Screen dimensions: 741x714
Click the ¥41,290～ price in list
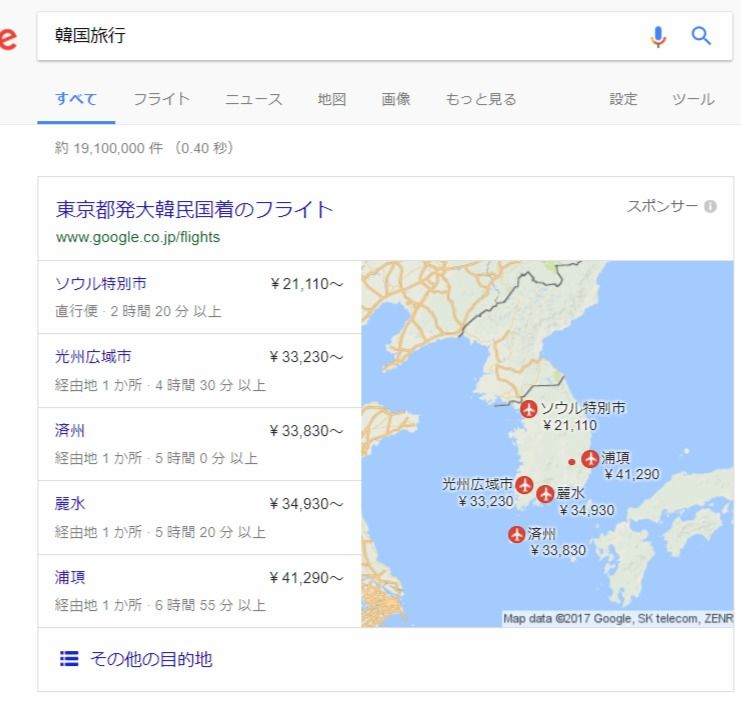pyautogui.click(x=306, y=578)
